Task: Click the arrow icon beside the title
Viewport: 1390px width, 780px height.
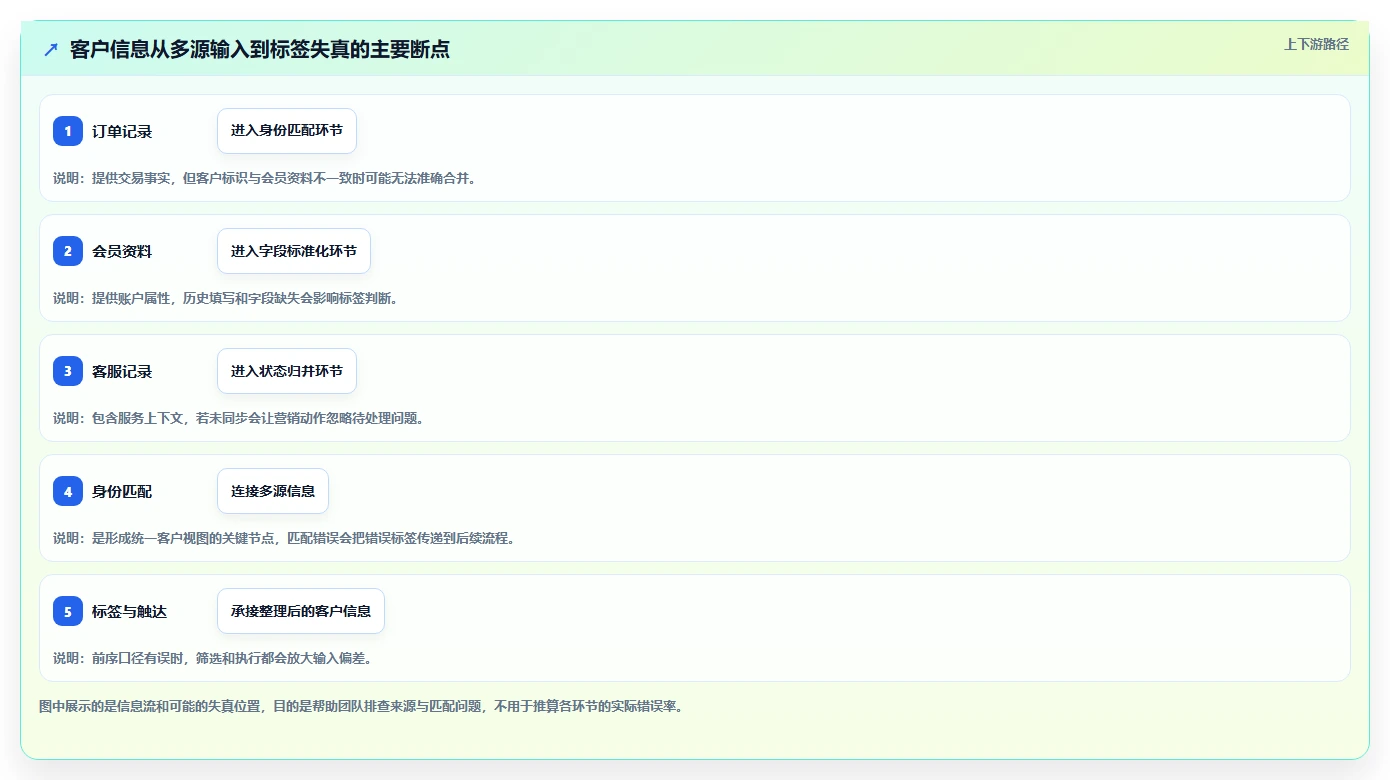Action: pos(51,49)
